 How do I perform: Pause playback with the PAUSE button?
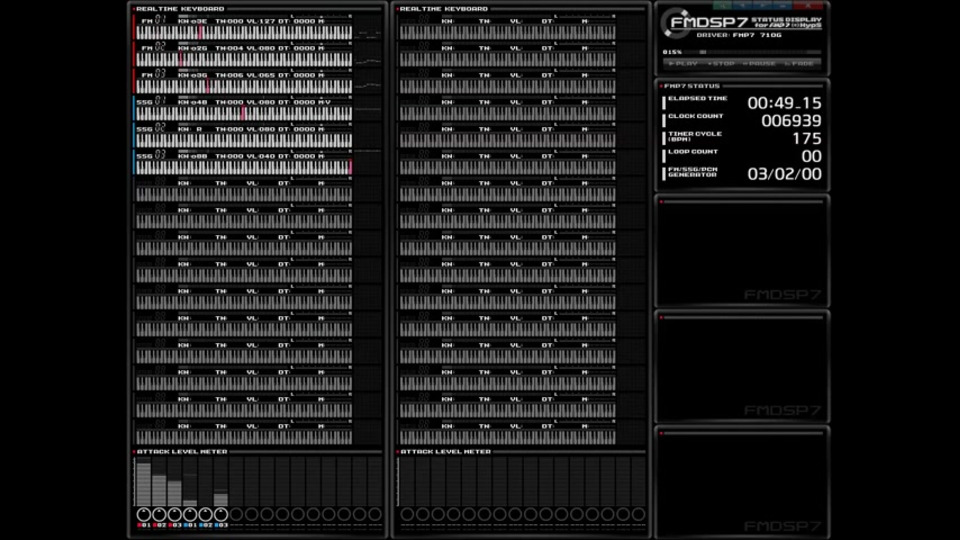pos(759,64)
